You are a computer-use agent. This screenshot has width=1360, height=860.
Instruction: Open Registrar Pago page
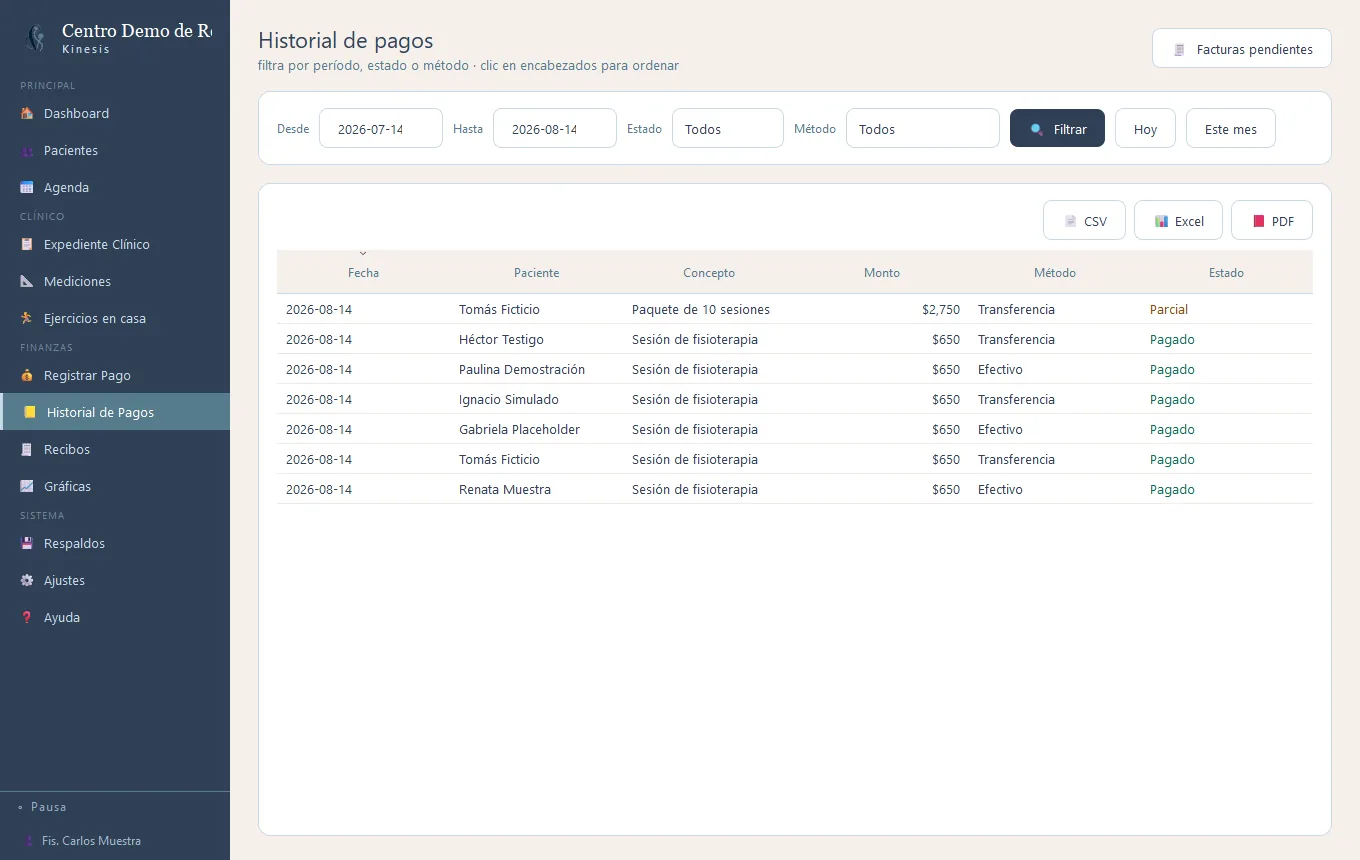115,375
